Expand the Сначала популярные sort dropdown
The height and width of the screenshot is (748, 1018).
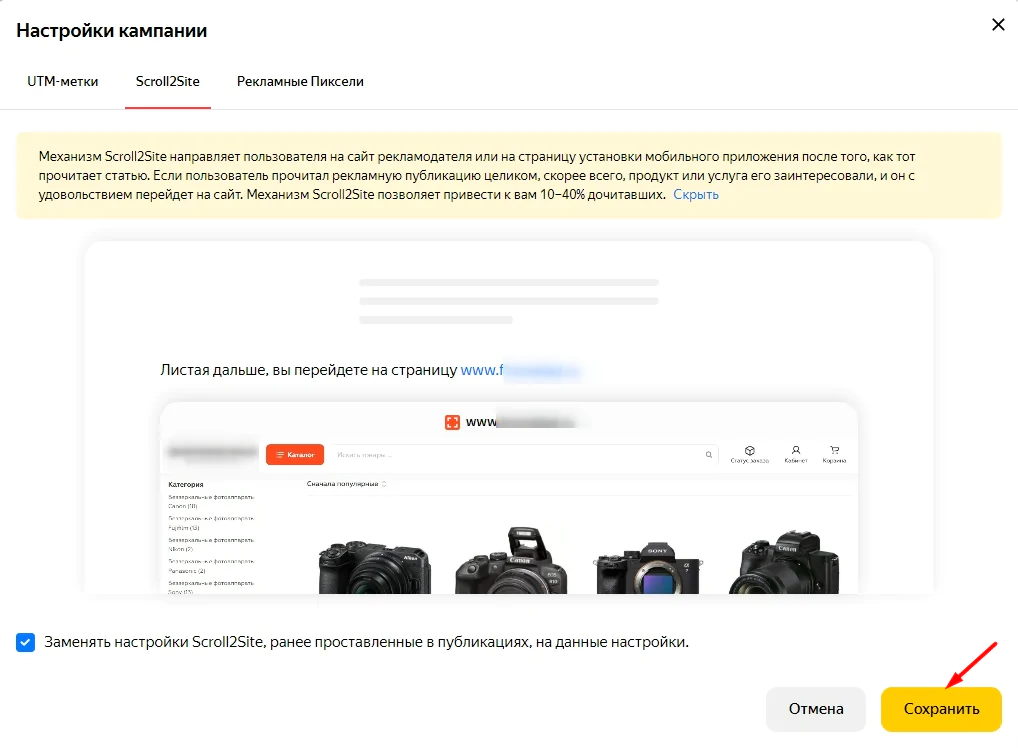347,484
